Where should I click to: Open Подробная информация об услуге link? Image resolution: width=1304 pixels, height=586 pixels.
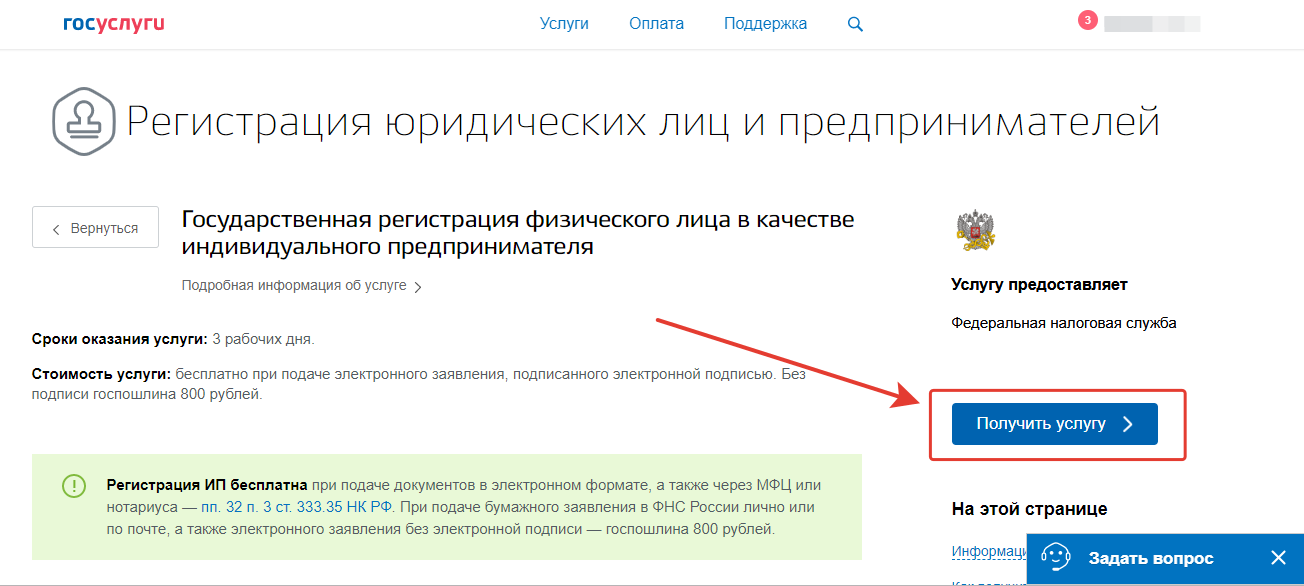294,285
